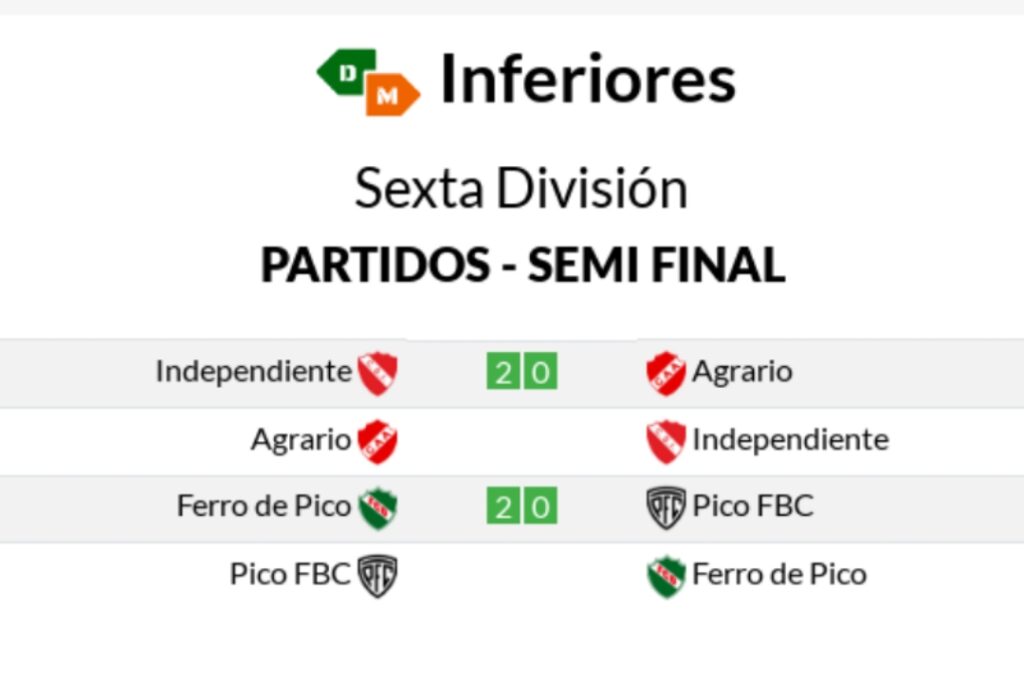Click away side Pico FBC's grey crest
The image size is (1024, 700).
click(666, 508)
